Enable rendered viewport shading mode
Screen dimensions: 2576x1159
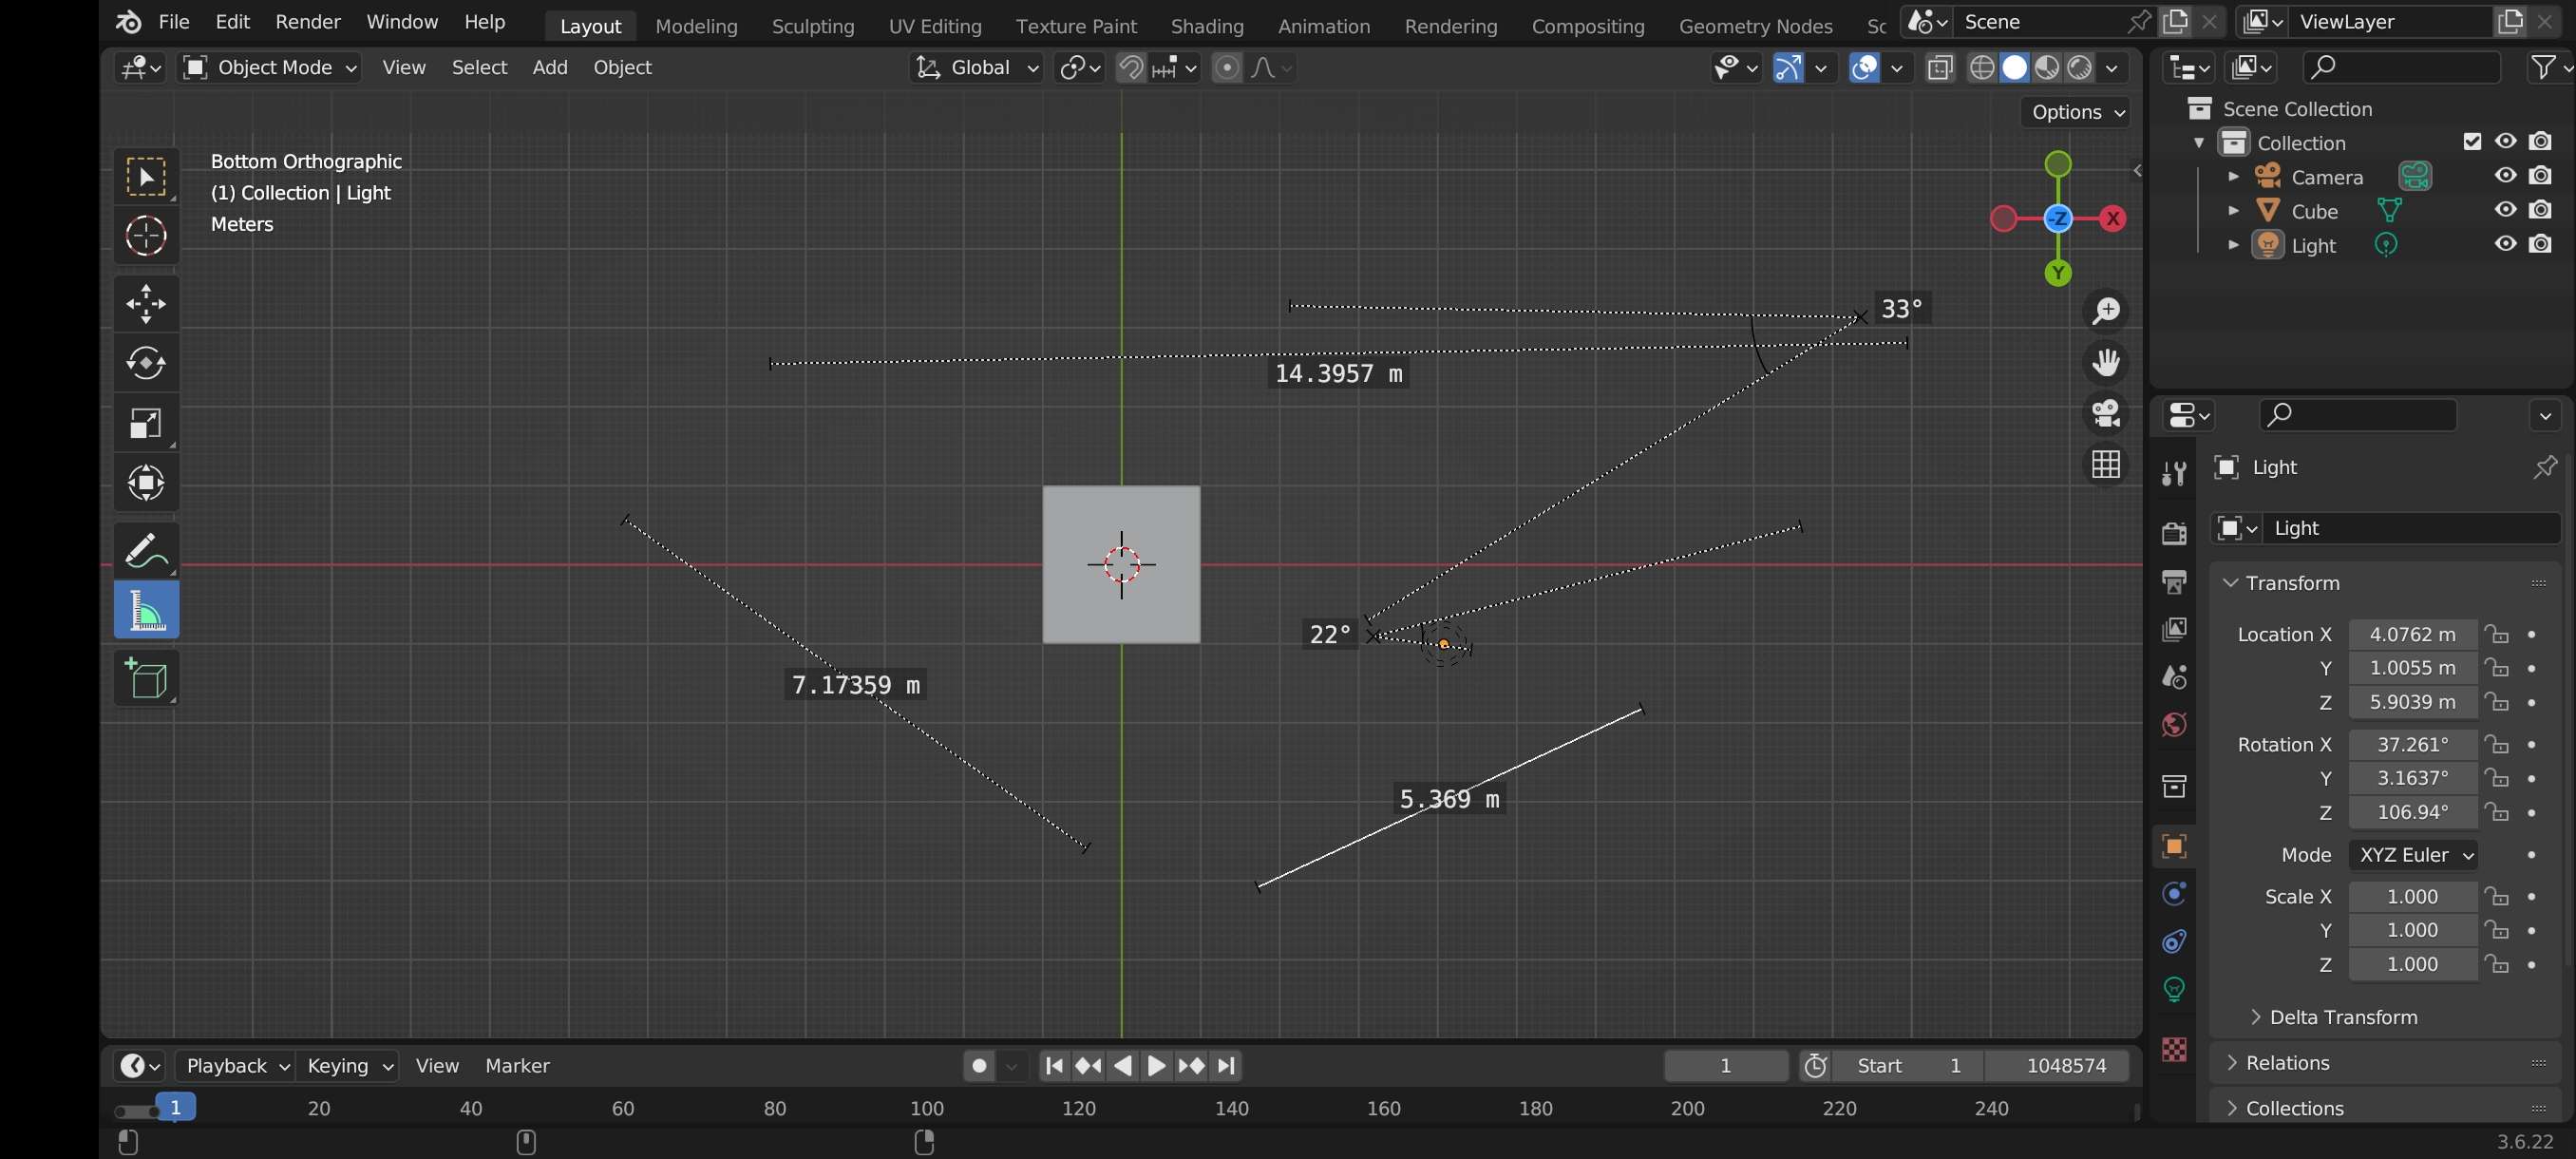click(x=2080, y=67)
